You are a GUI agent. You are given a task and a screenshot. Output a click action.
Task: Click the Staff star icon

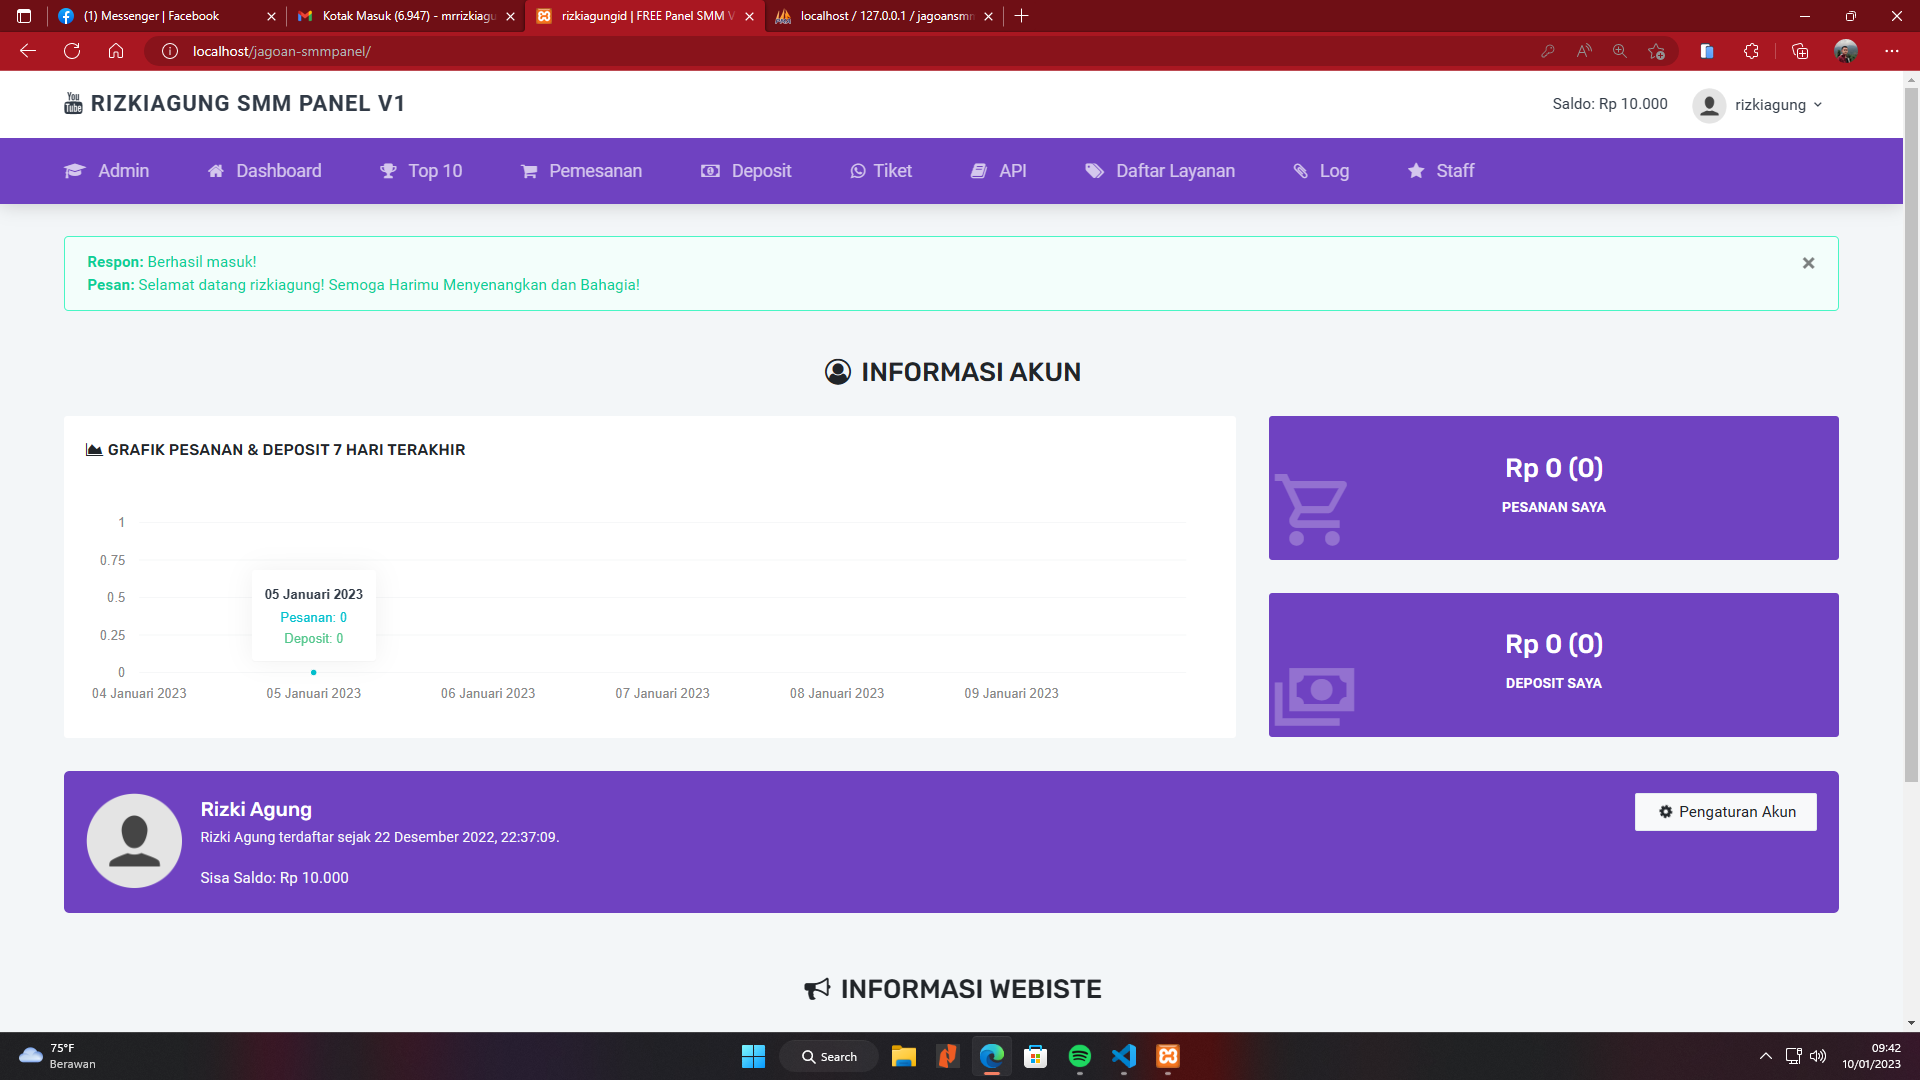(x=1415, y=171)
